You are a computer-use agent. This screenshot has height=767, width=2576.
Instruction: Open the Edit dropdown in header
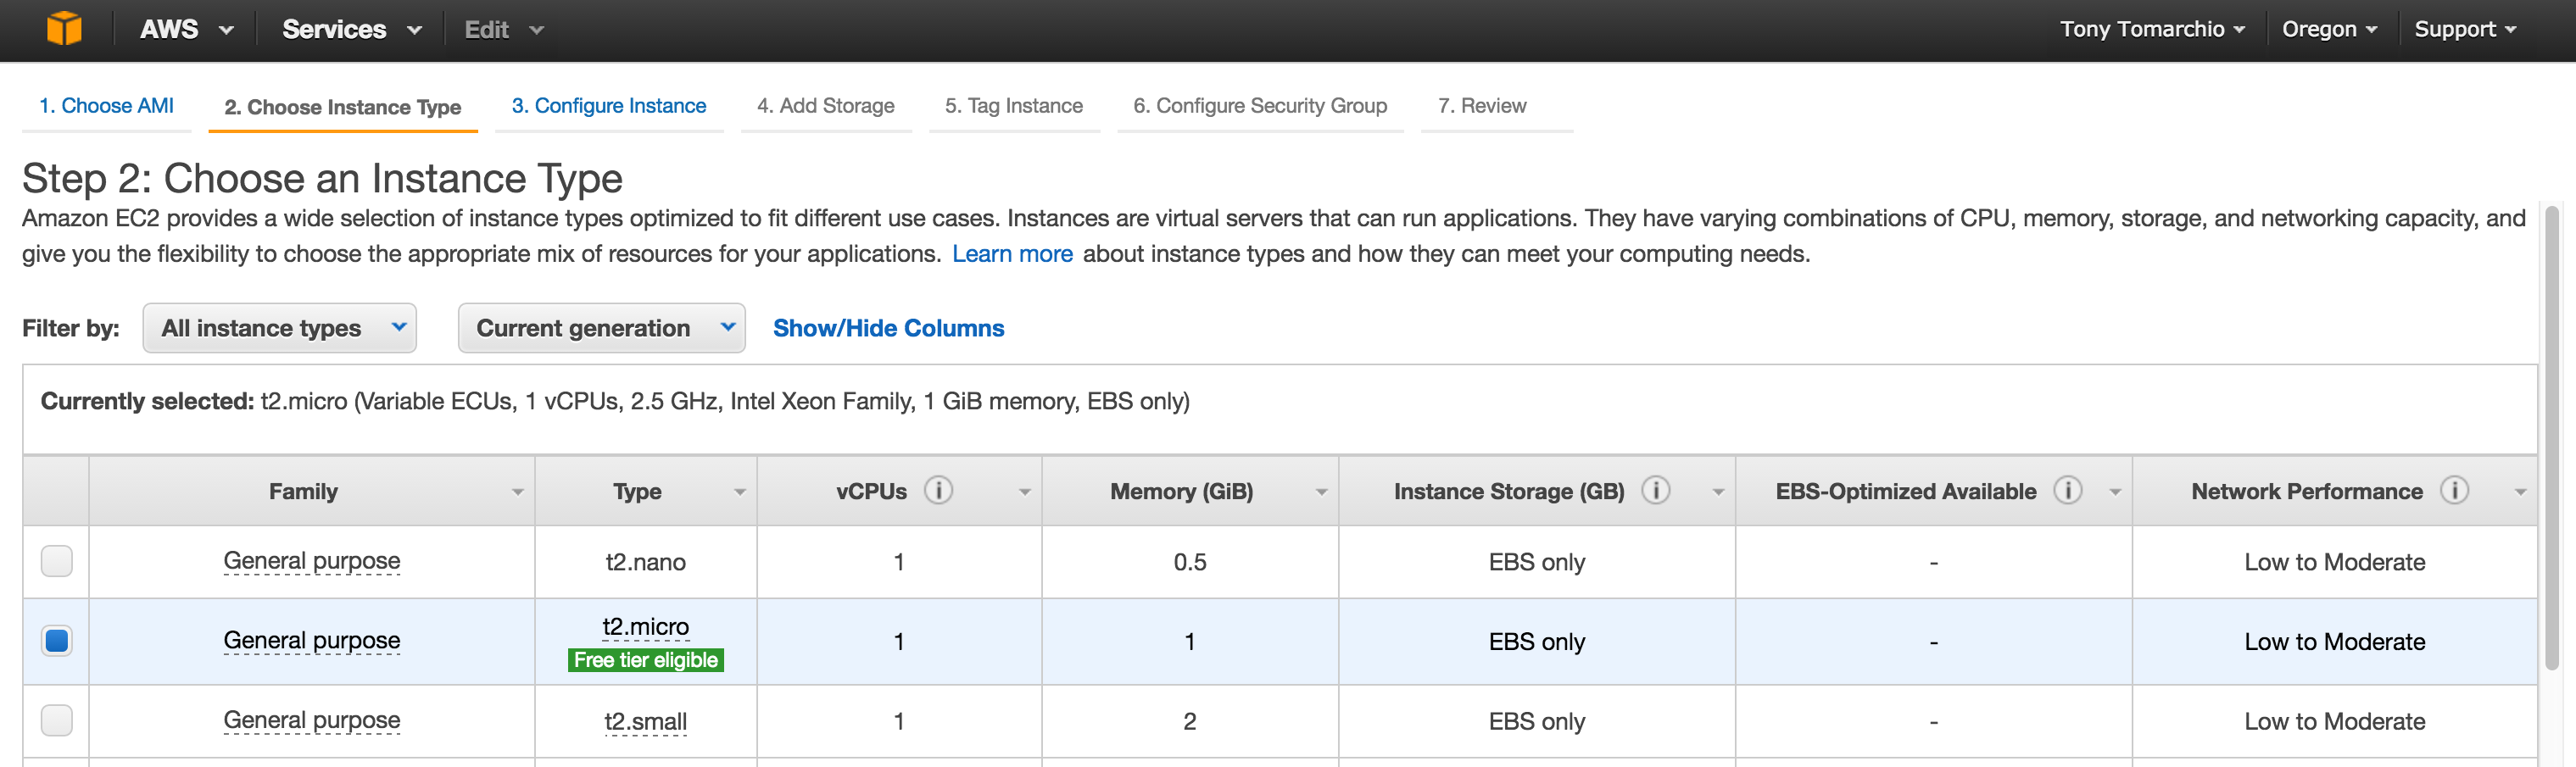[x=504, y=30]
